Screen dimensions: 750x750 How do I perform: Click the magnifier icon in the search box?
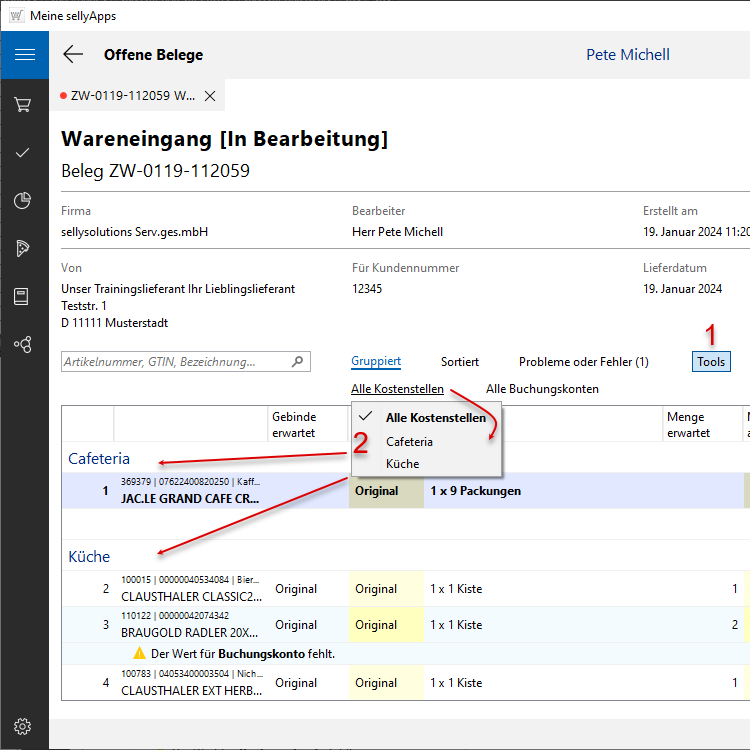tap(297, 362)
